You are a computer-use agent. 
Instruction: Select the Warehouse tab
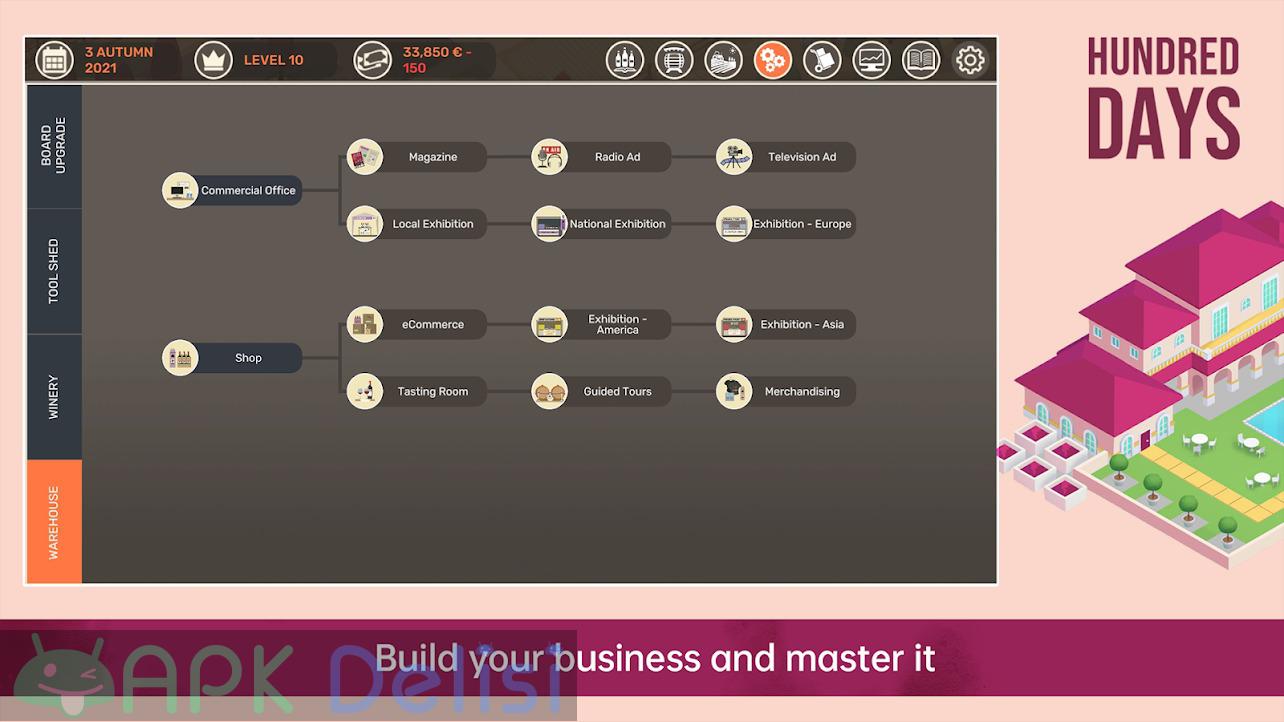click(54, 522)
